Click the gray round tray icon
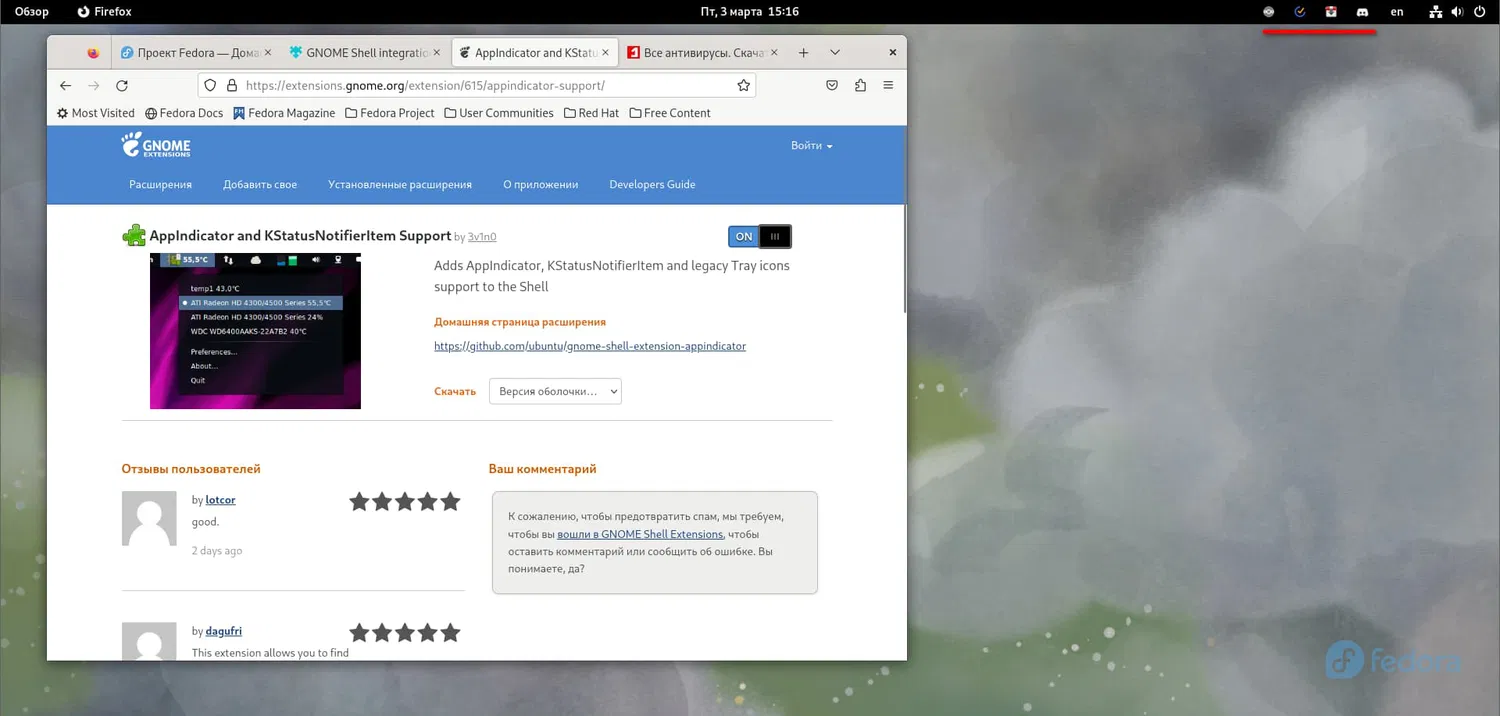The image size is (1500, 716). point(1269,12)
